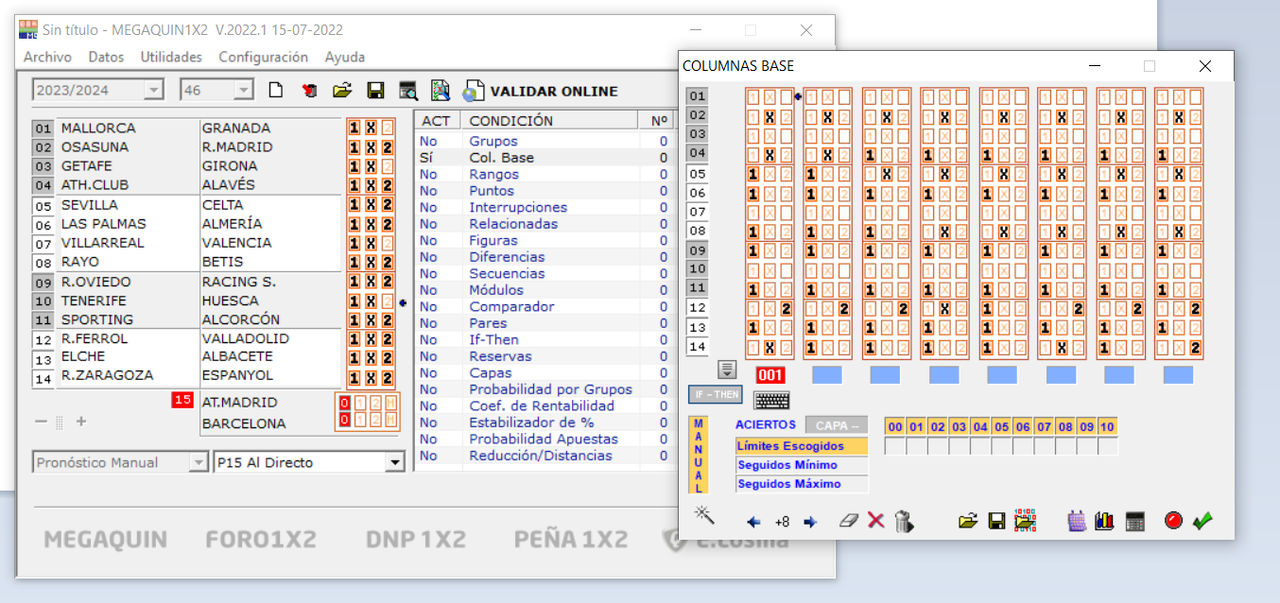Confirm with the green checkmark icon
Image resolution: width=1280 pixels, height=603 pixels.
click(x=1203, y=521)
